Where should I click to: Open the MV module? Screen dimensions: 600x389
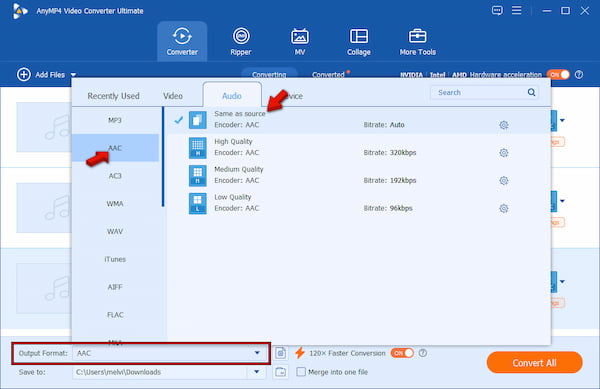(300, 41)
